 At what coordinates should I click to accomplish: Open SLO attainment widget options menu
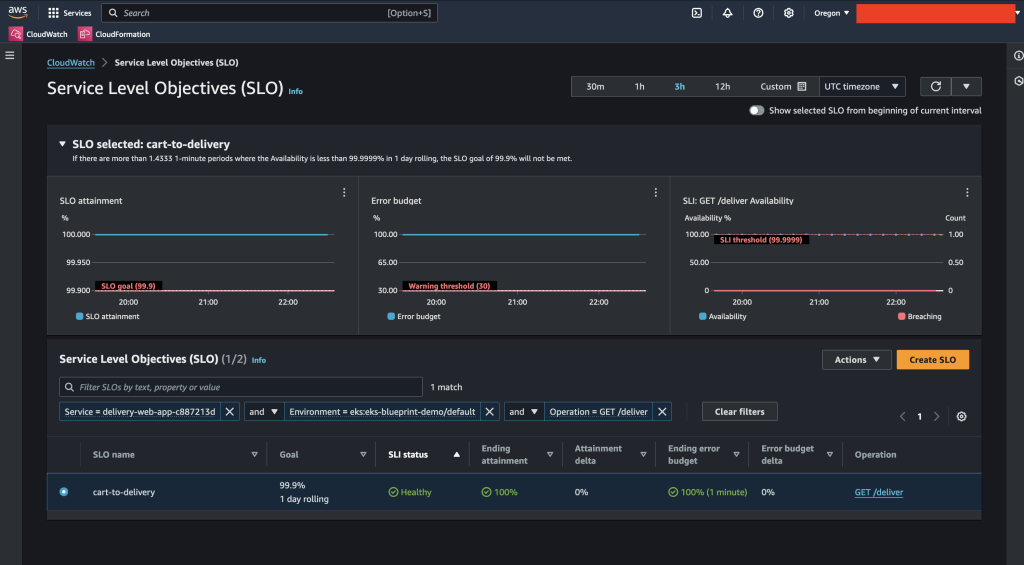[344, 193]
